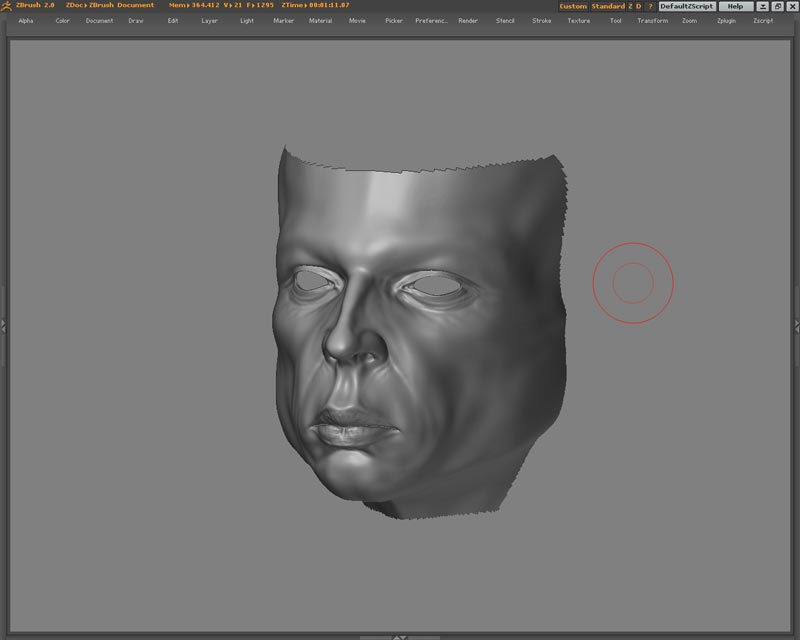Expand the bottom tray divider arrows
Viewport: 800px width, 640px height.
[400, 637]
